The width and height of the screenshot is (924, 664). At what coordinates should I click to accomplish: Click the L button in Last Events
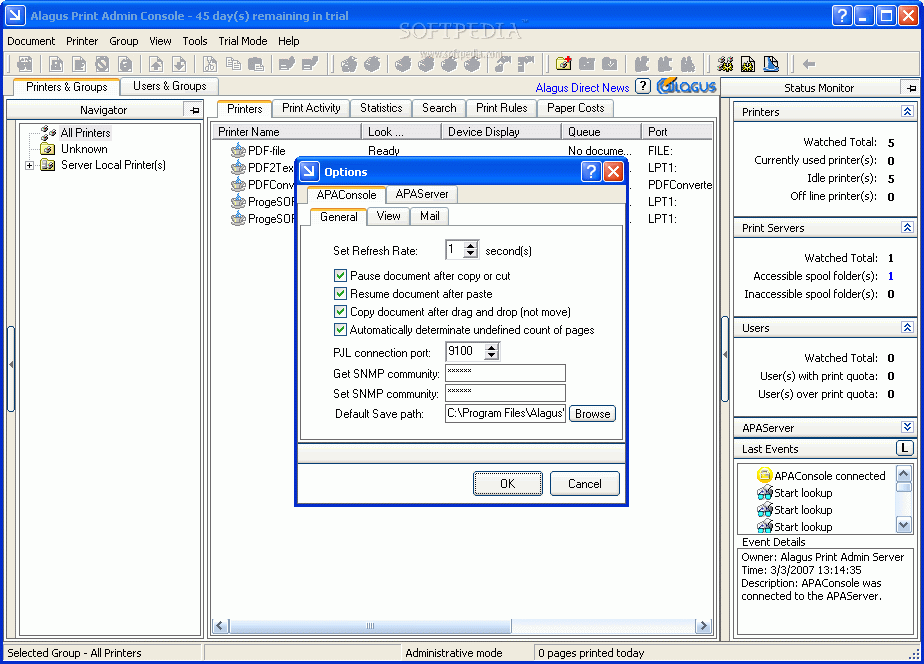(905, 448)
